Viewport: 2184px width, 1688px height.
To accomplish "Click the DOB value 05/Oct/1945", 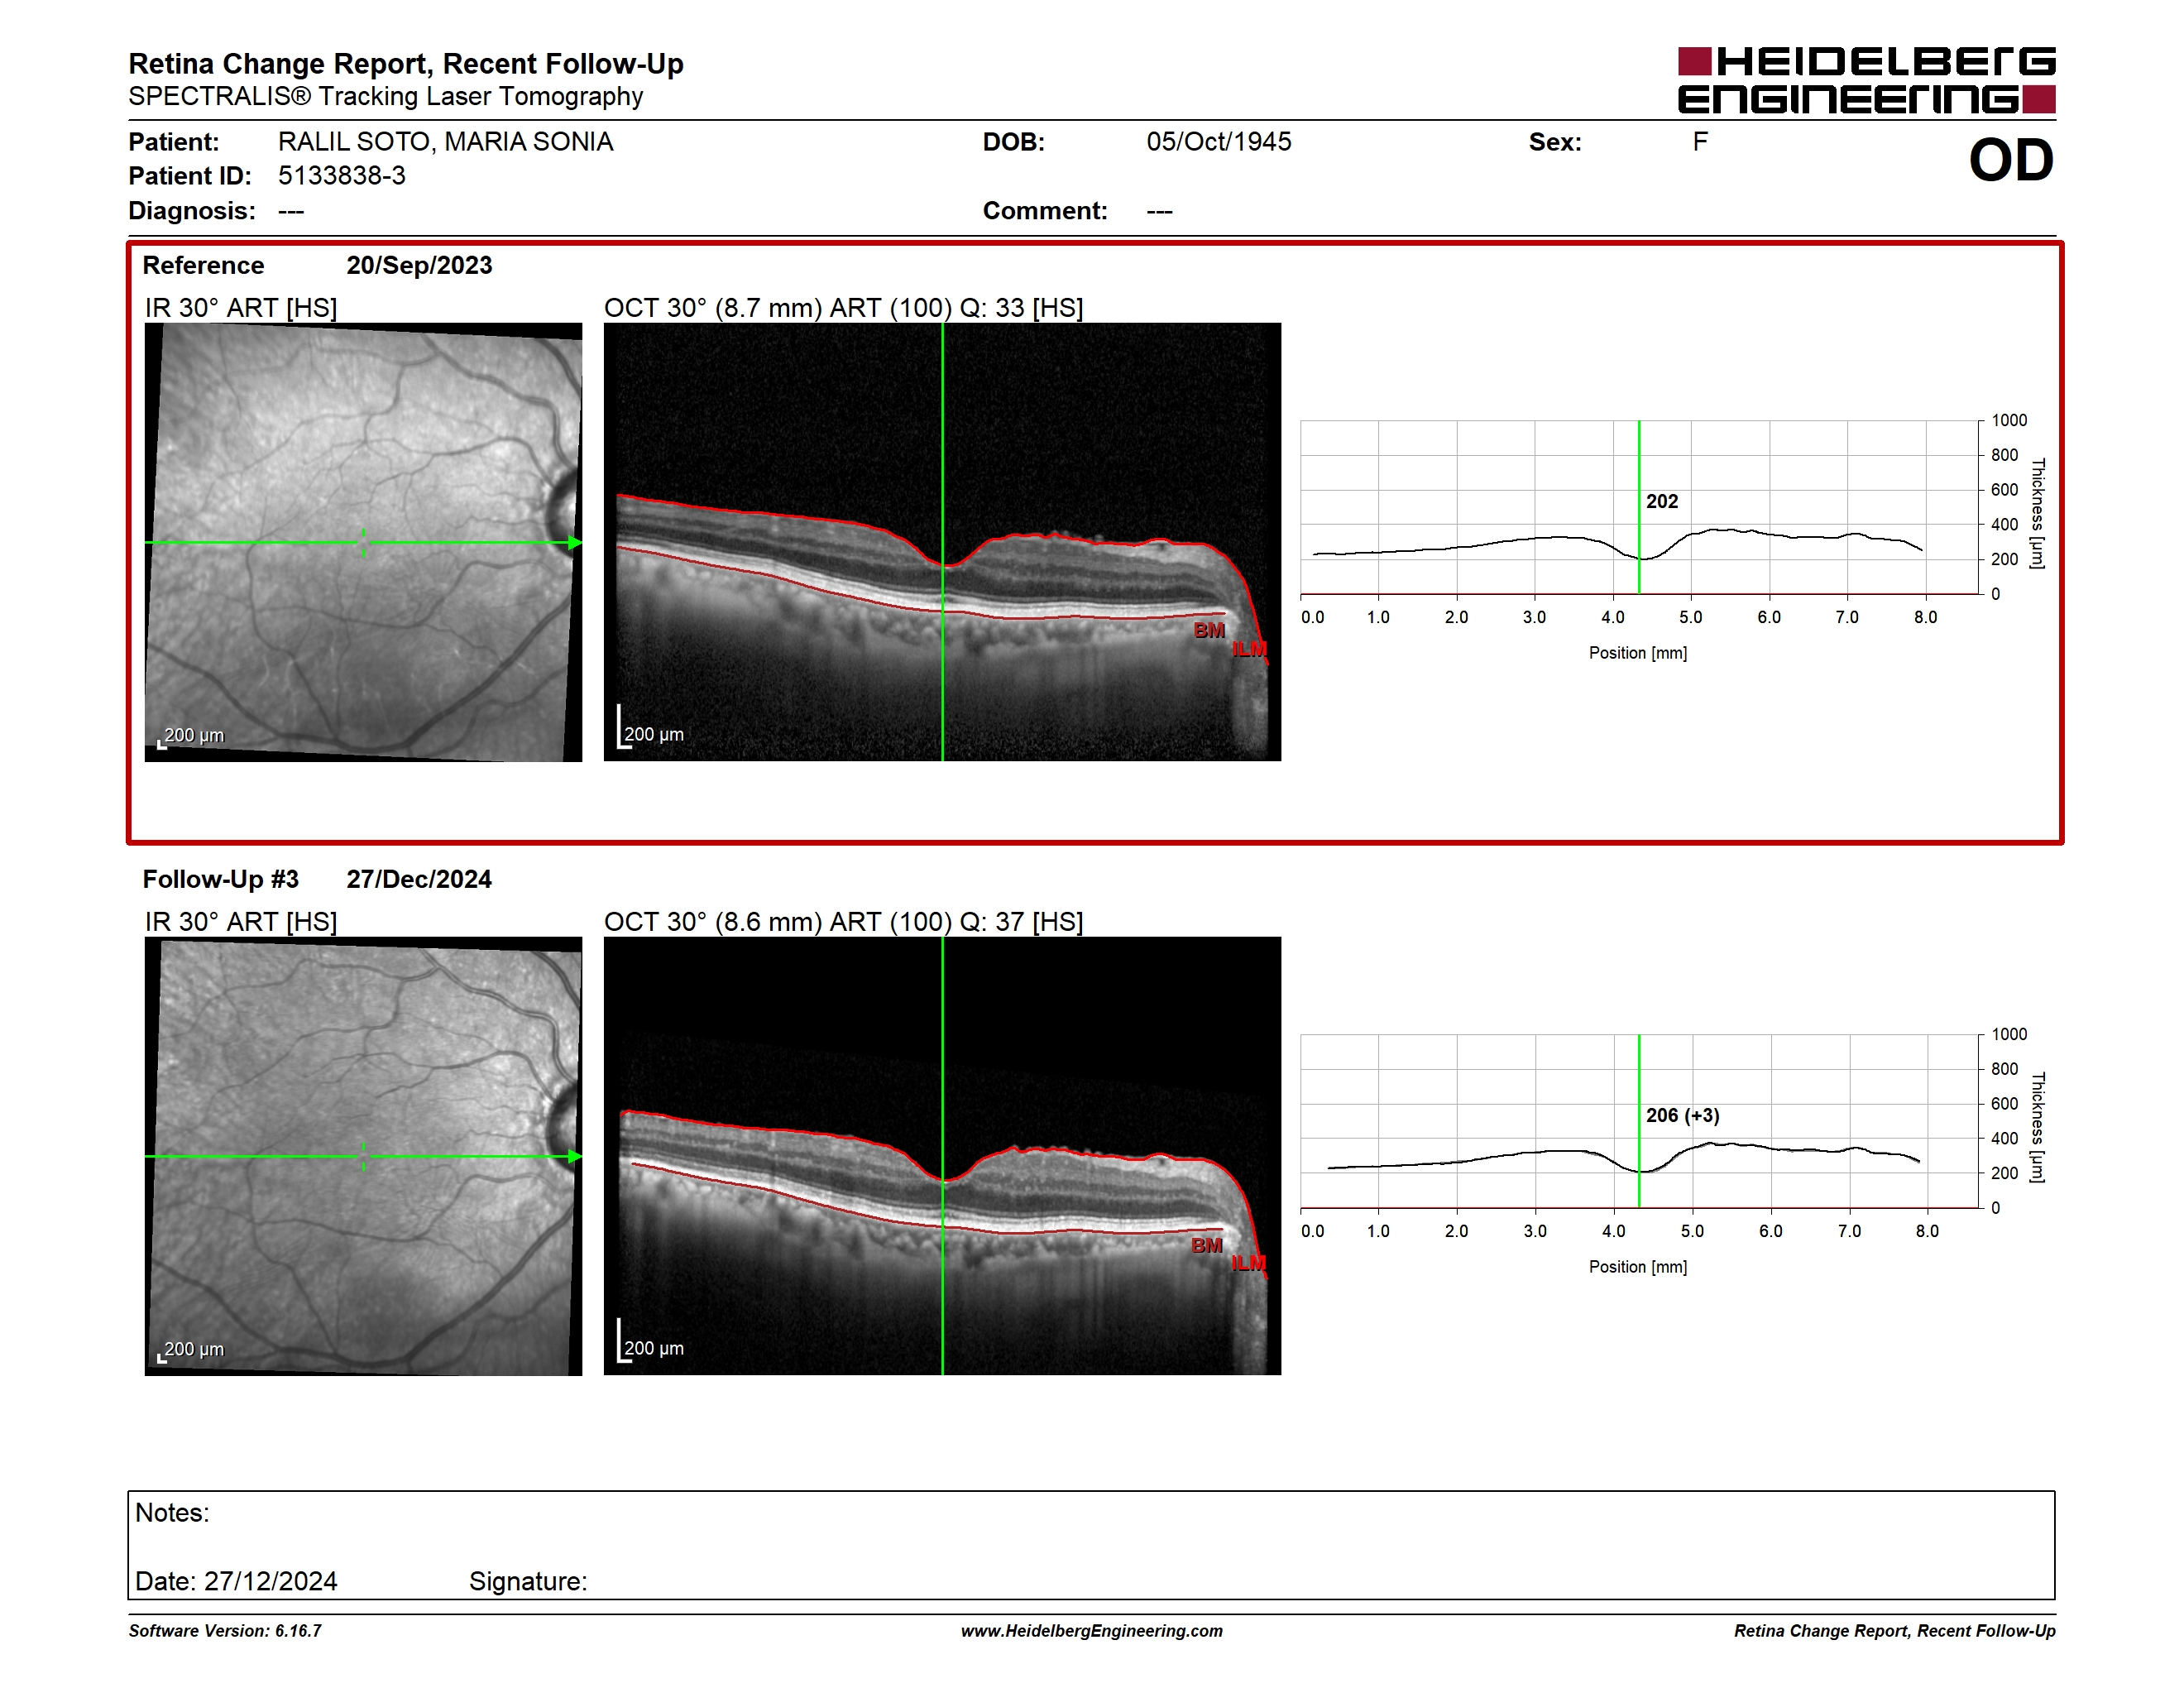I will coord(1219,142).
